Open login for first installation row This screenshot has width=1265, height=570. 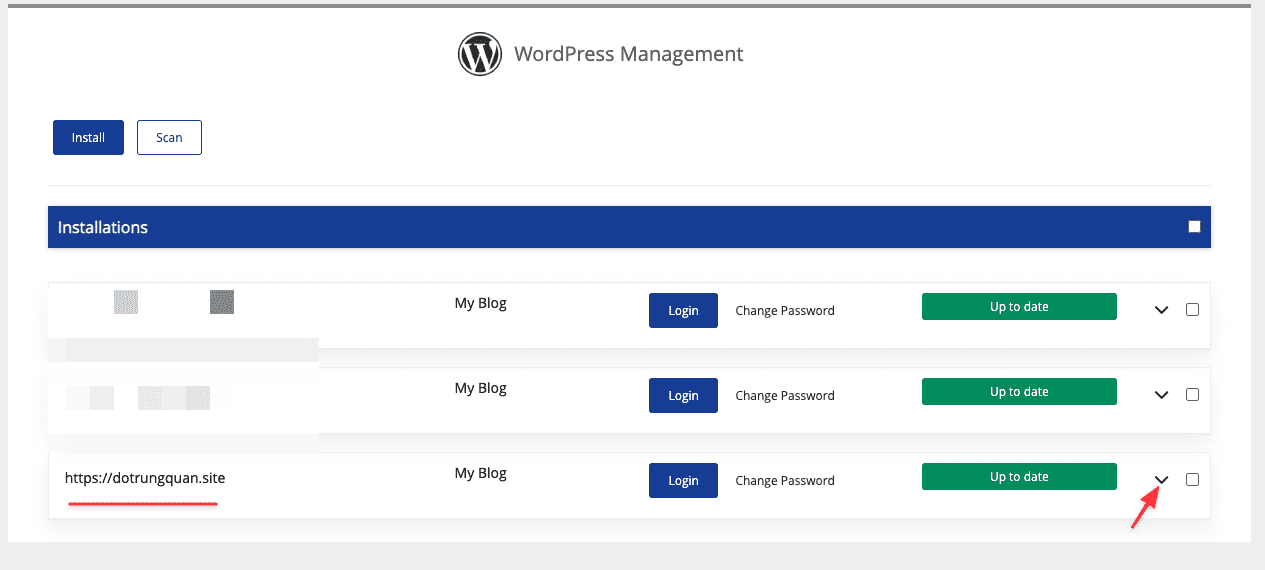coord(683,310)
